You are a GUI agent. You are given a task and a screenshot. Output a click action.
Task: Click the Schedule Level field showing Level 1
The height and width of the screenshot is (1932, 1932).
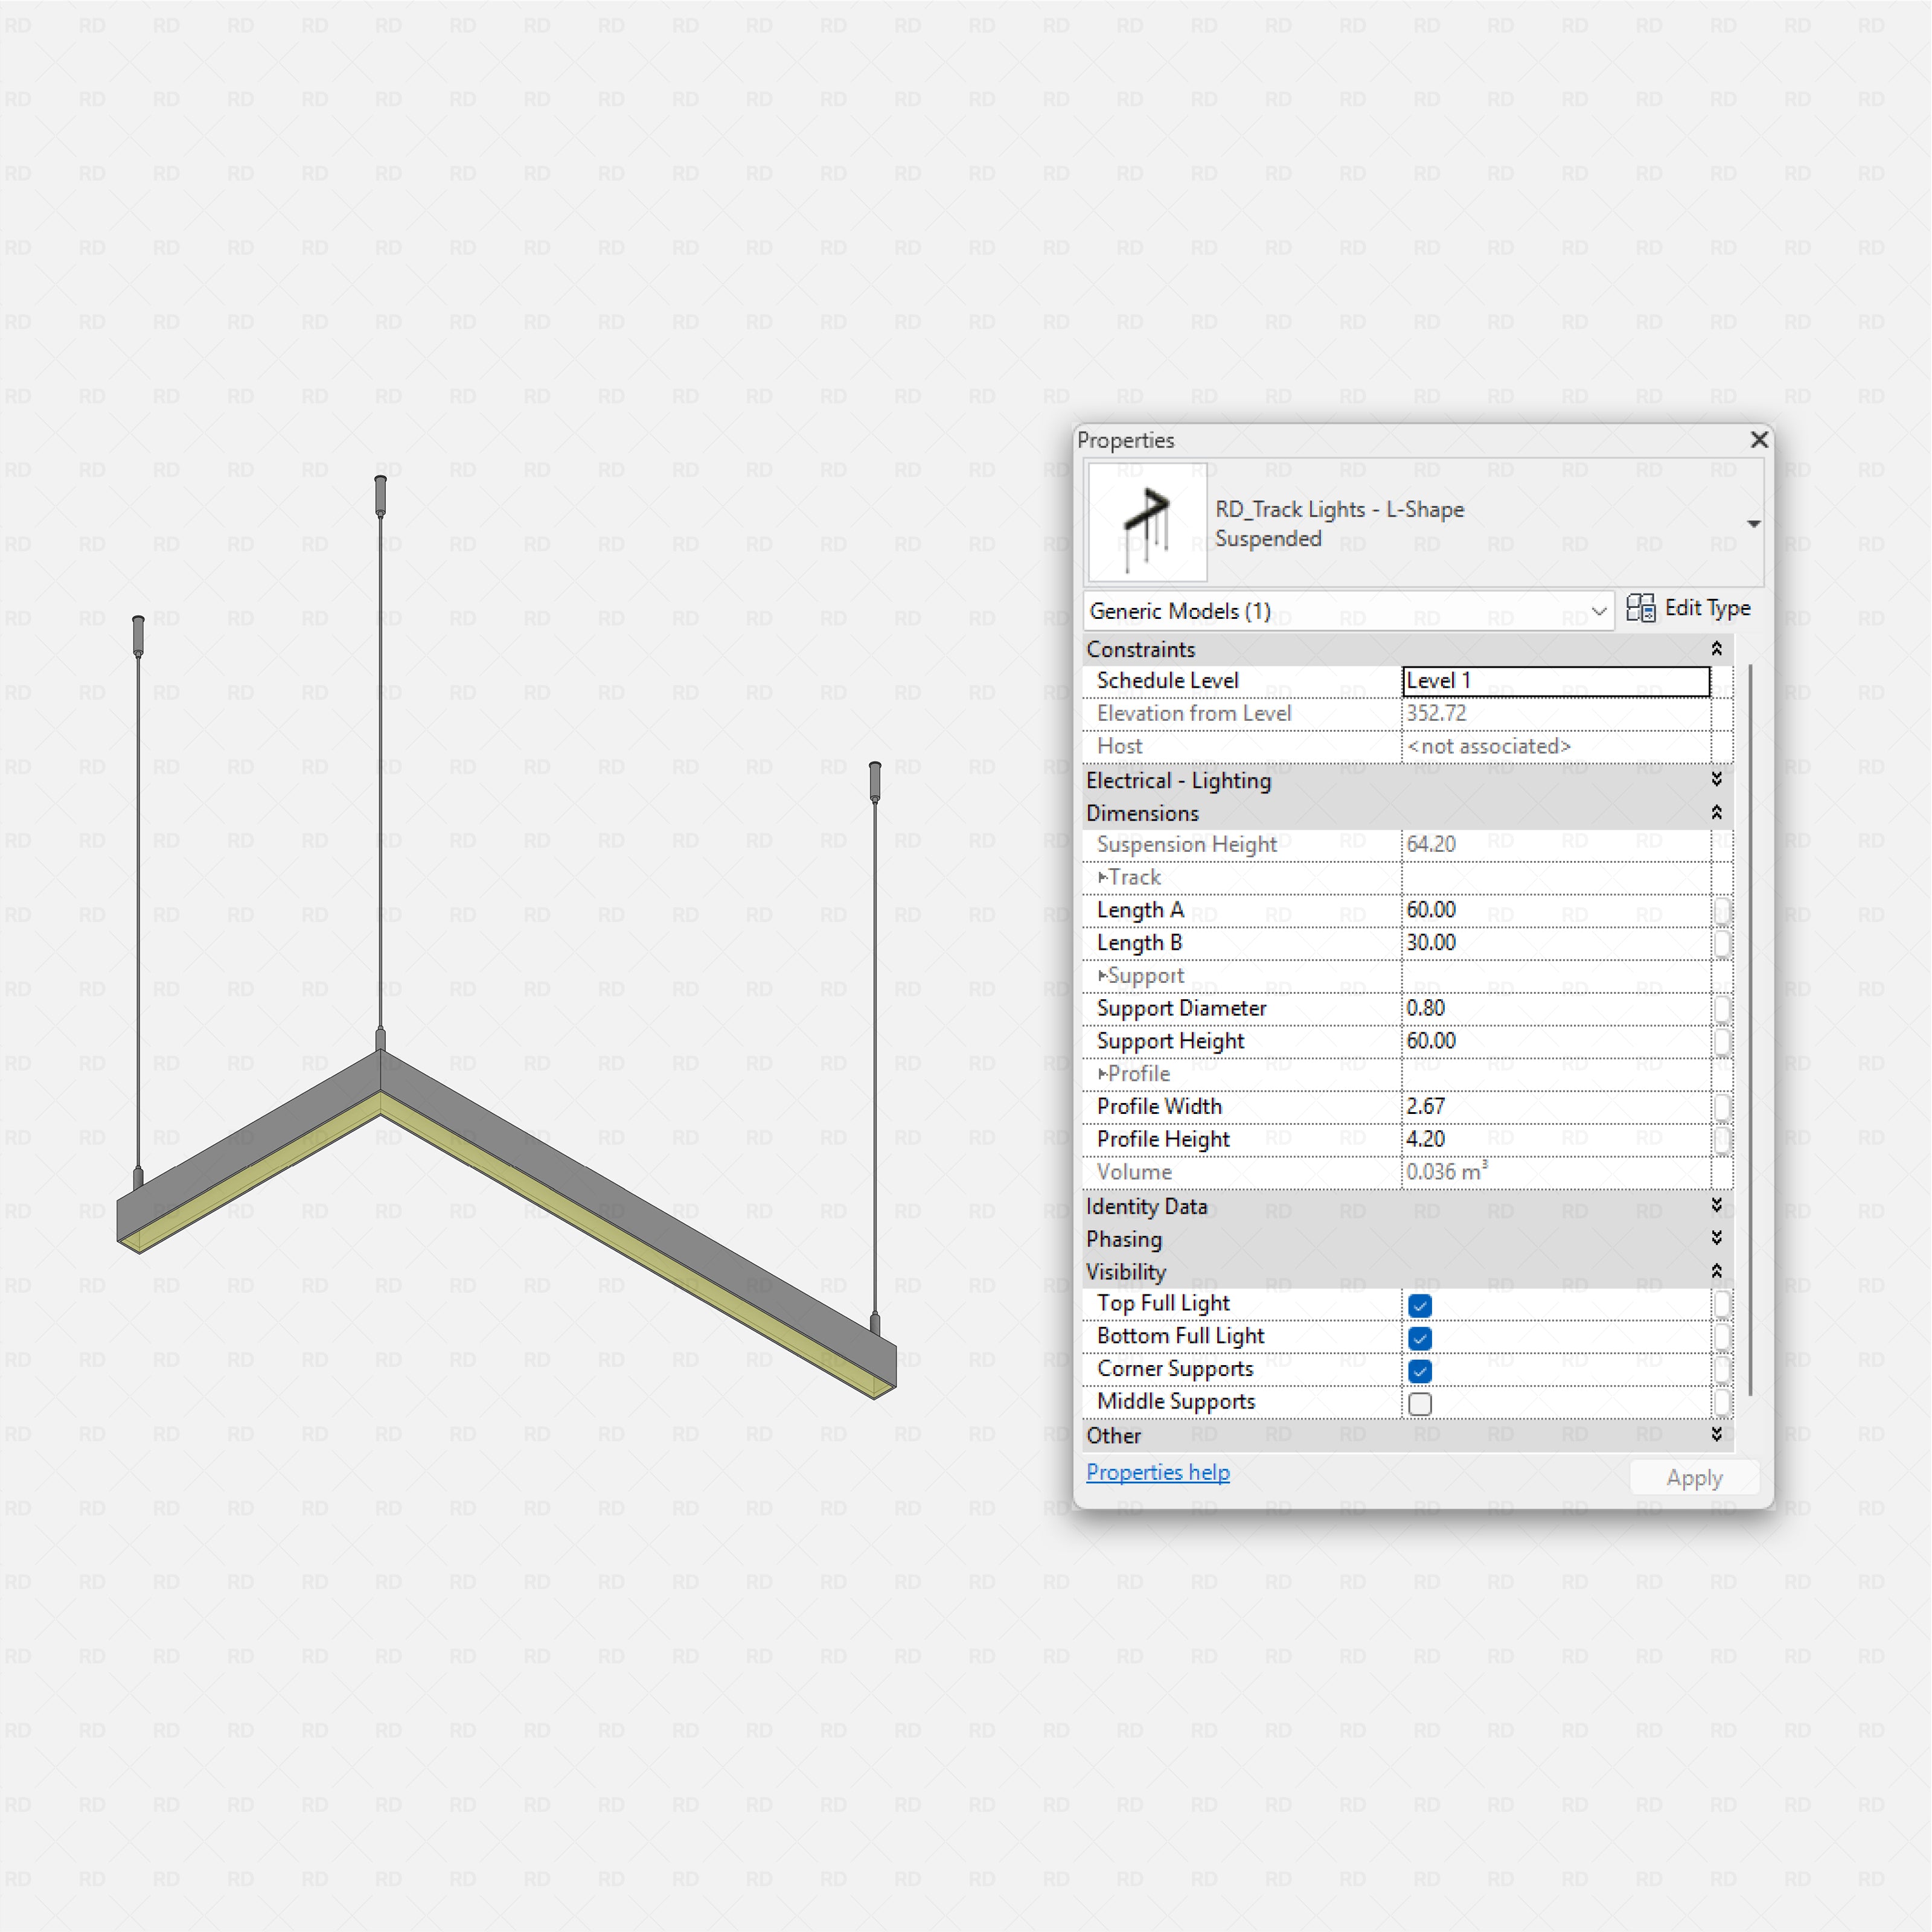(x=1555, y=681)
